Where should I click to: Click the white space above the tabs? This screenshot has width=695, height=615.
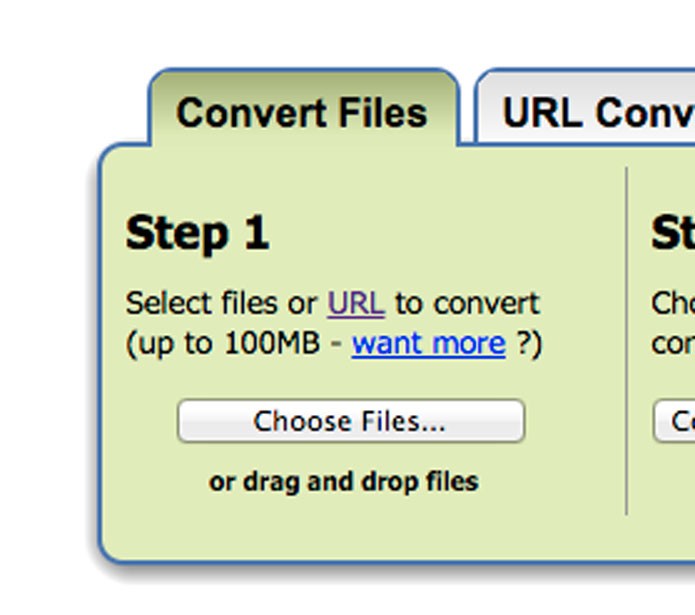pos(348,31)
